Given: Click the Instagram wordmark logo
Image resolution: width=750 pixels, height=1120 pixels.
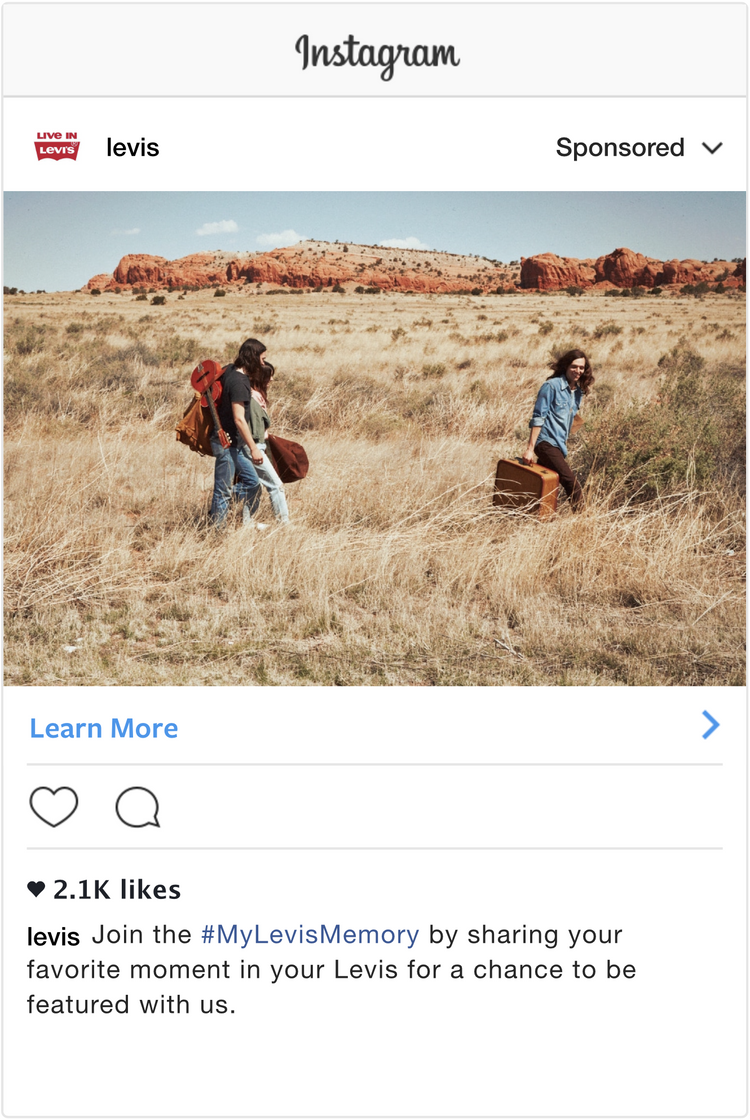Looking at the screenshot, I should pyautogui.click(x=377, y=55).
